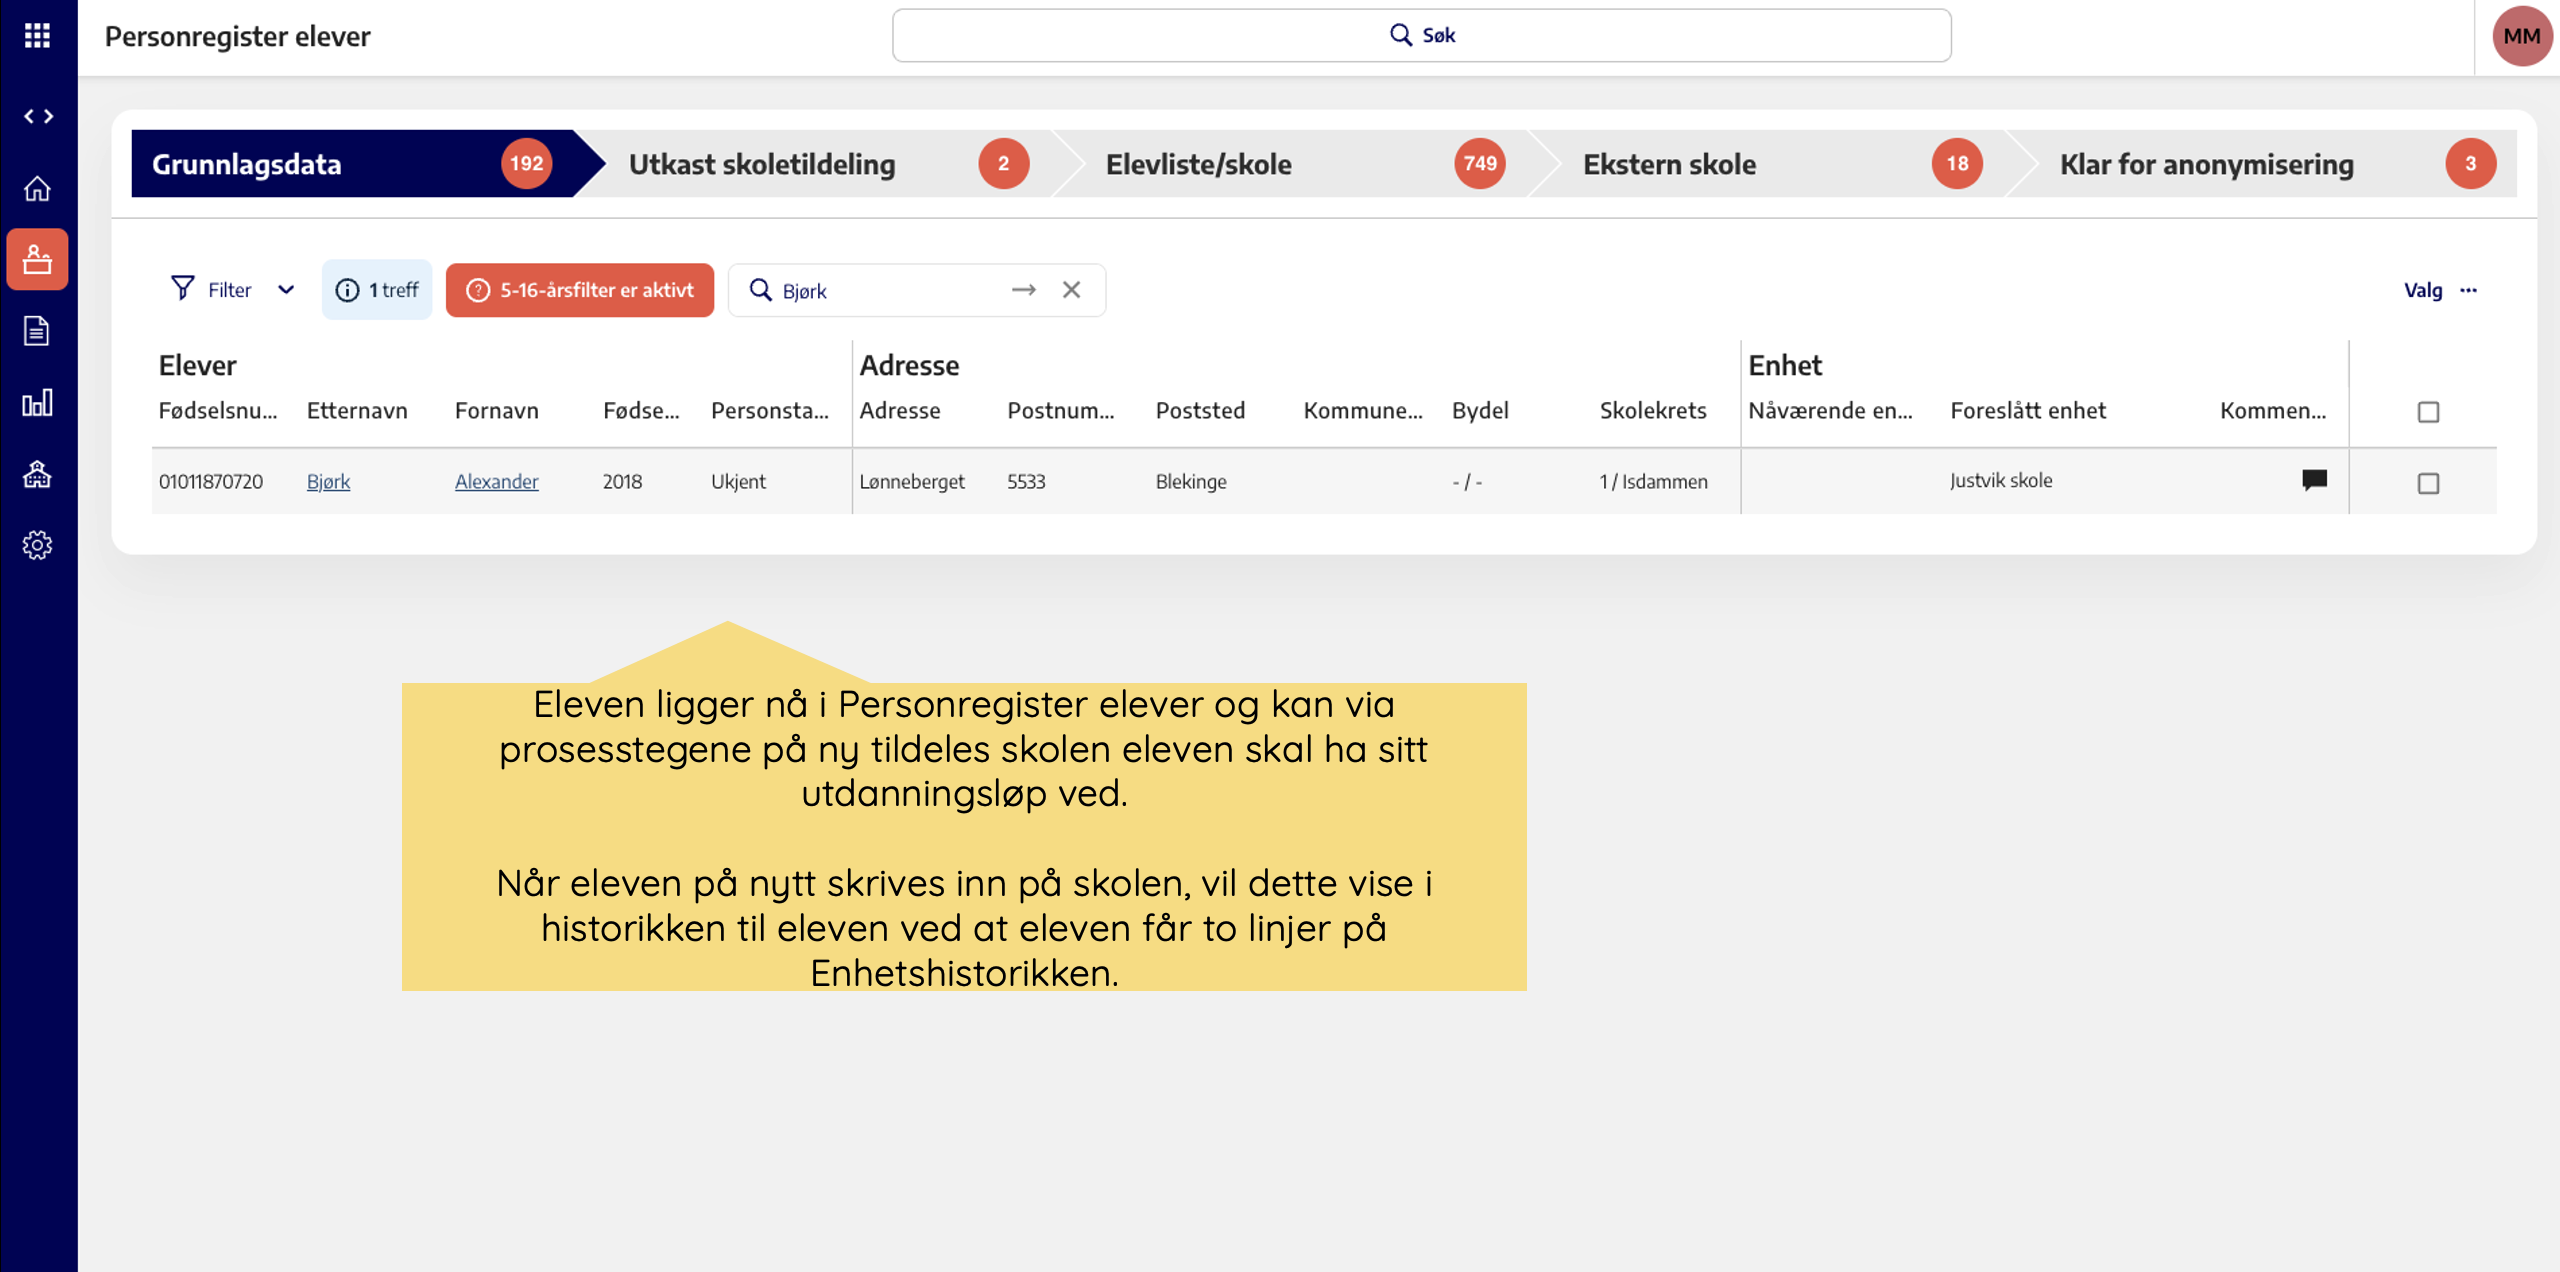The width and height of the screenshot is (2560, 1272).
Task: Click the 5533 postnummer cell
Action: click(x=1026, y=481)
